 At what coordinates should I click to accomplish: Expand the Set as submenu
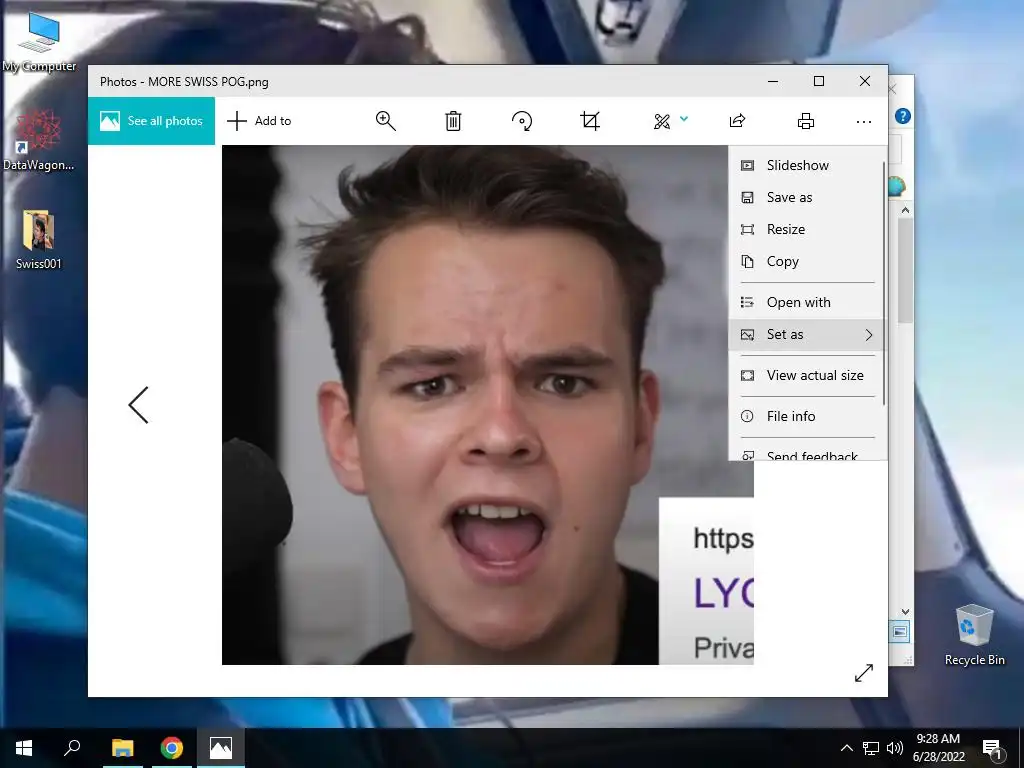point(806,334)
